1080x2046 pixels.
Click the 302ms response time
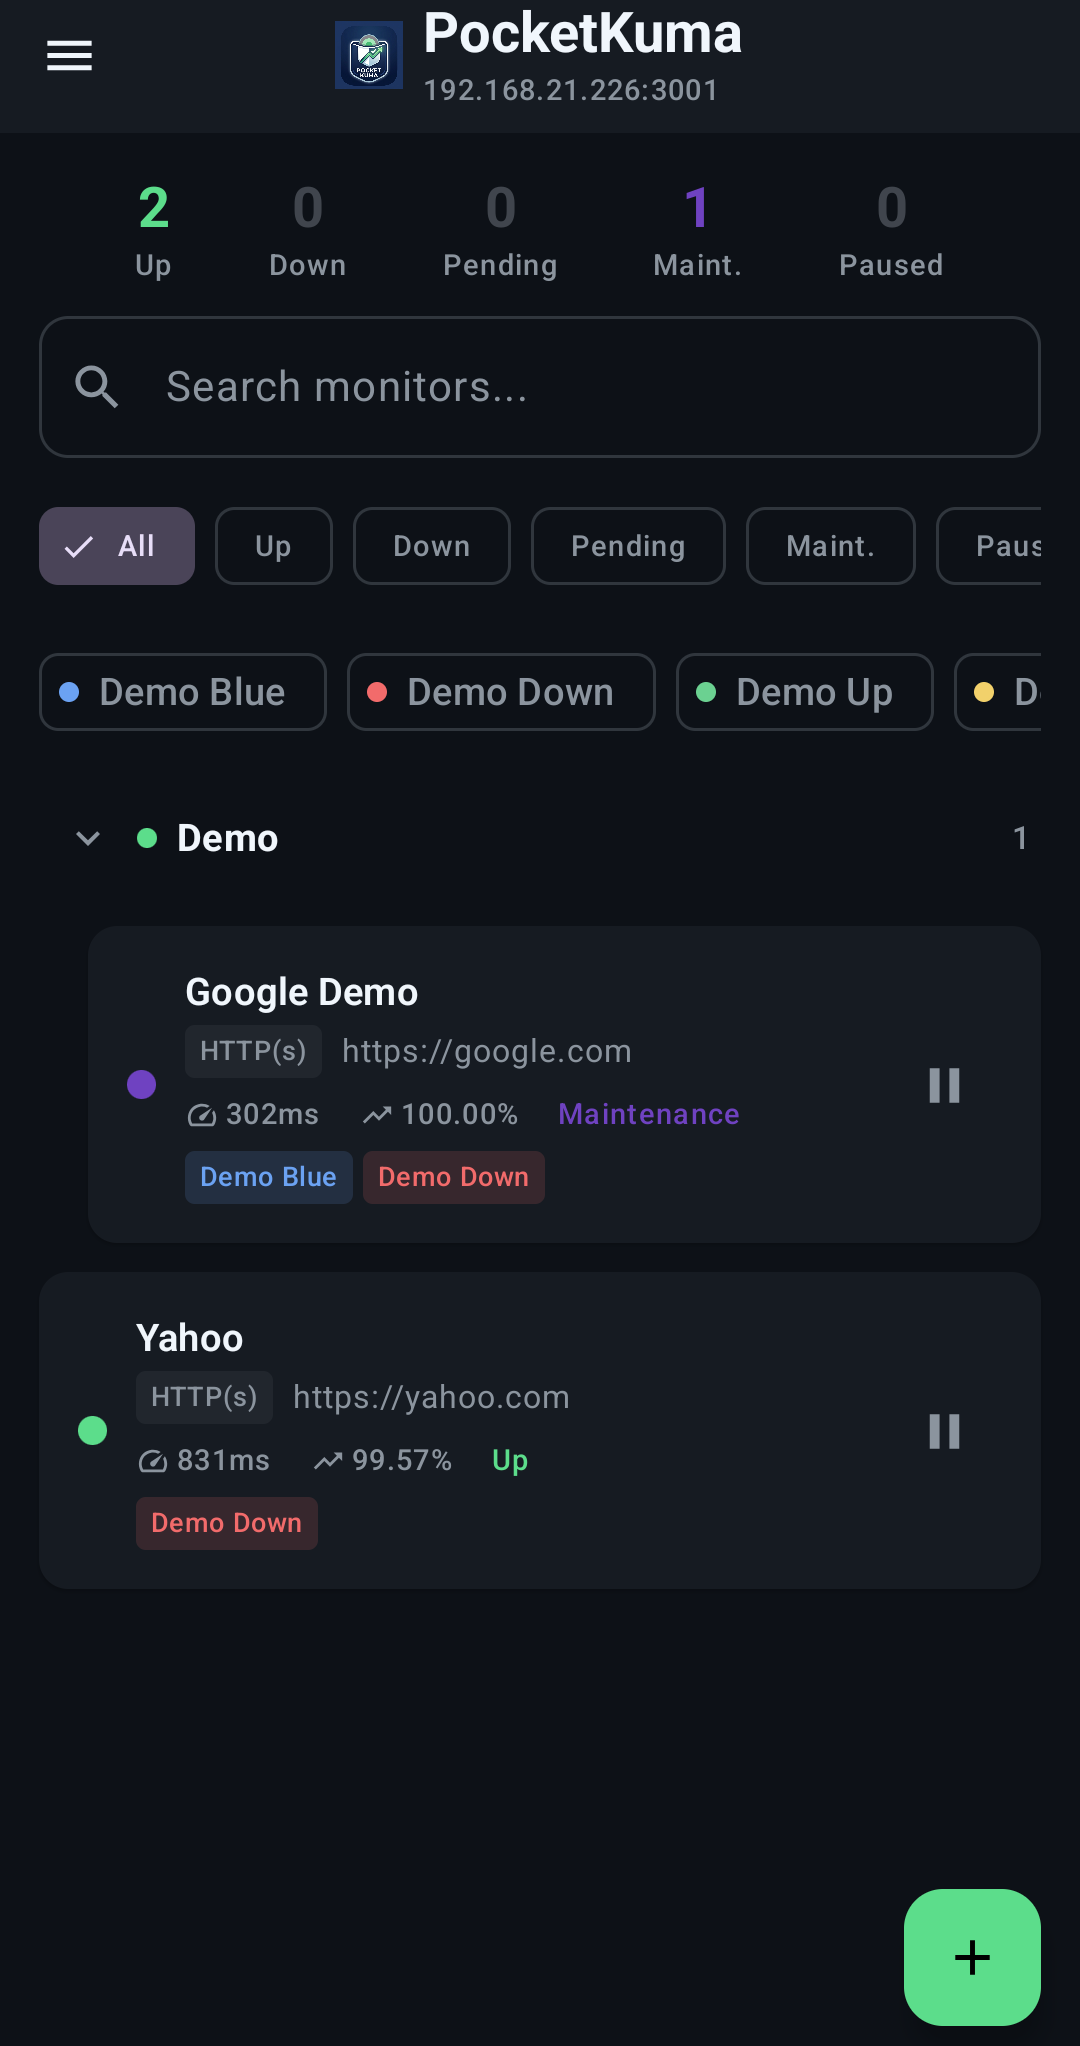[x=272, y=1114]
